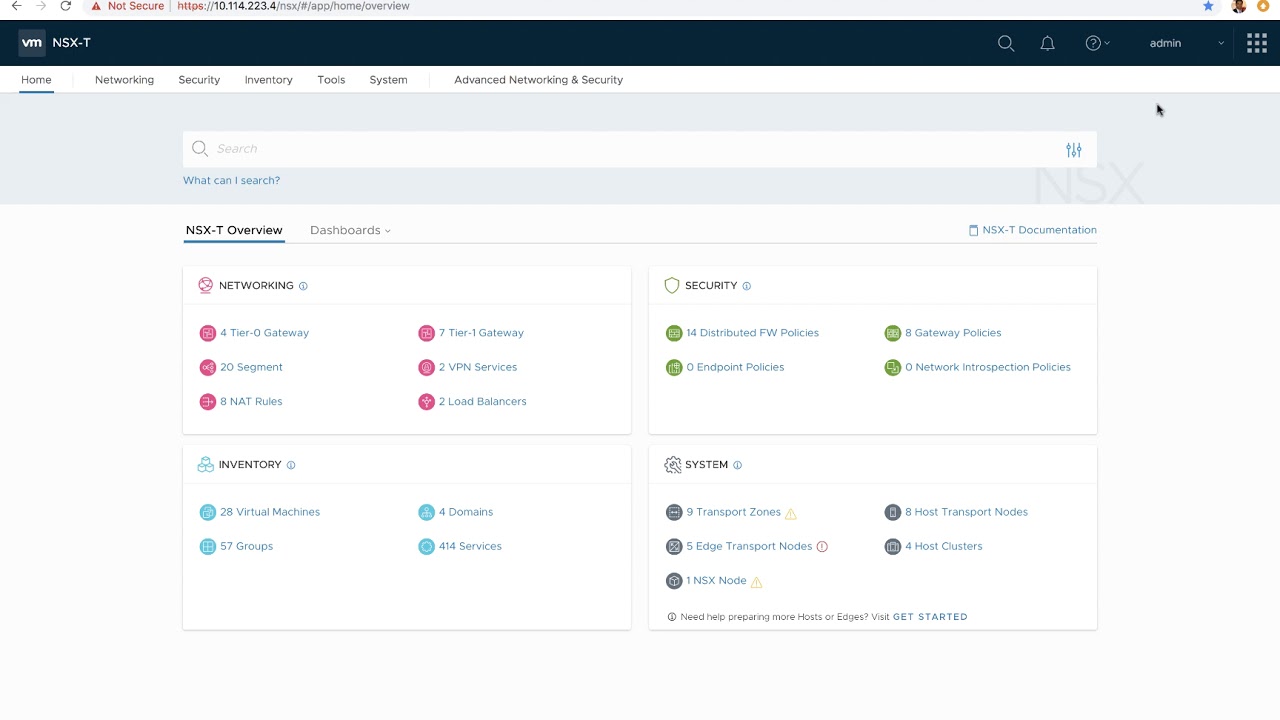This screenshot has height=720, width=1280.
Task: Open the 14 Distributed FW Policies link
Action: click(752, 333)
